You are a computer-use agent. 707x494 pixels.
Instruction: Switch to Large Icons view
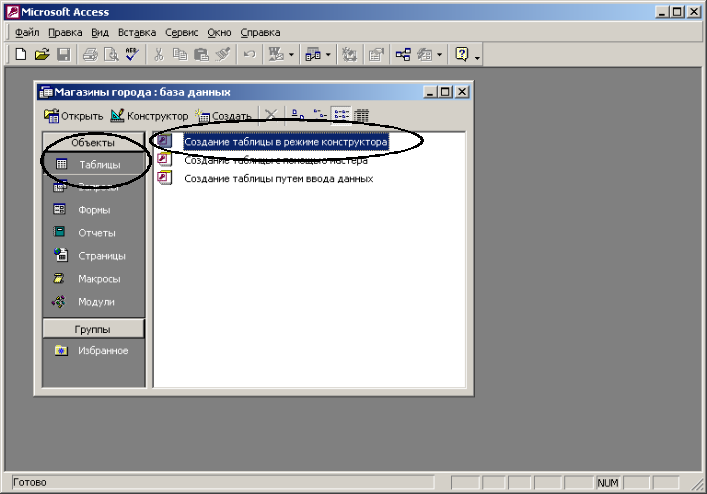pyautogui.click(x=298, y=115)
